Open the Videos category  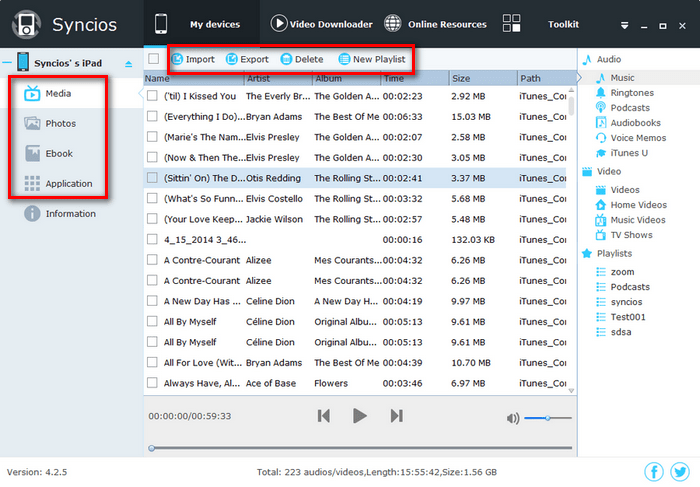(x=625, y=190)
